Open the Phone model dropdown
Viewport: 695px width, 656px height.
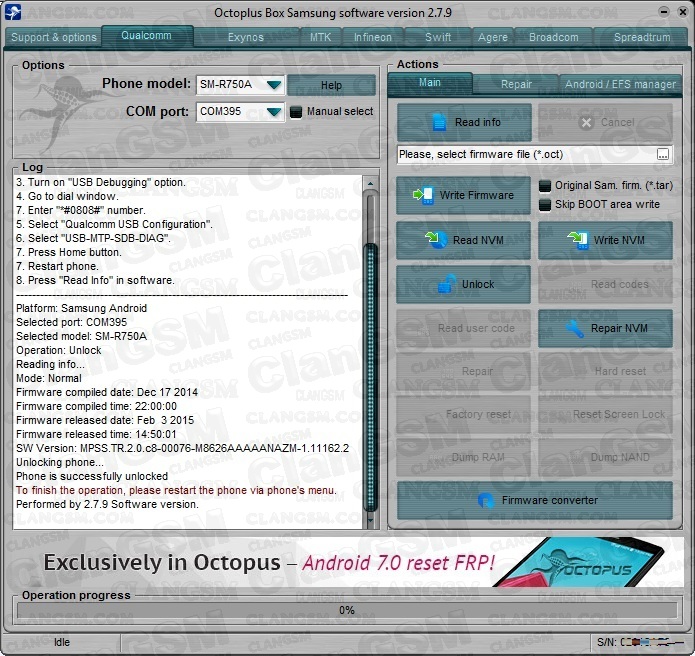tap(274, 84)
